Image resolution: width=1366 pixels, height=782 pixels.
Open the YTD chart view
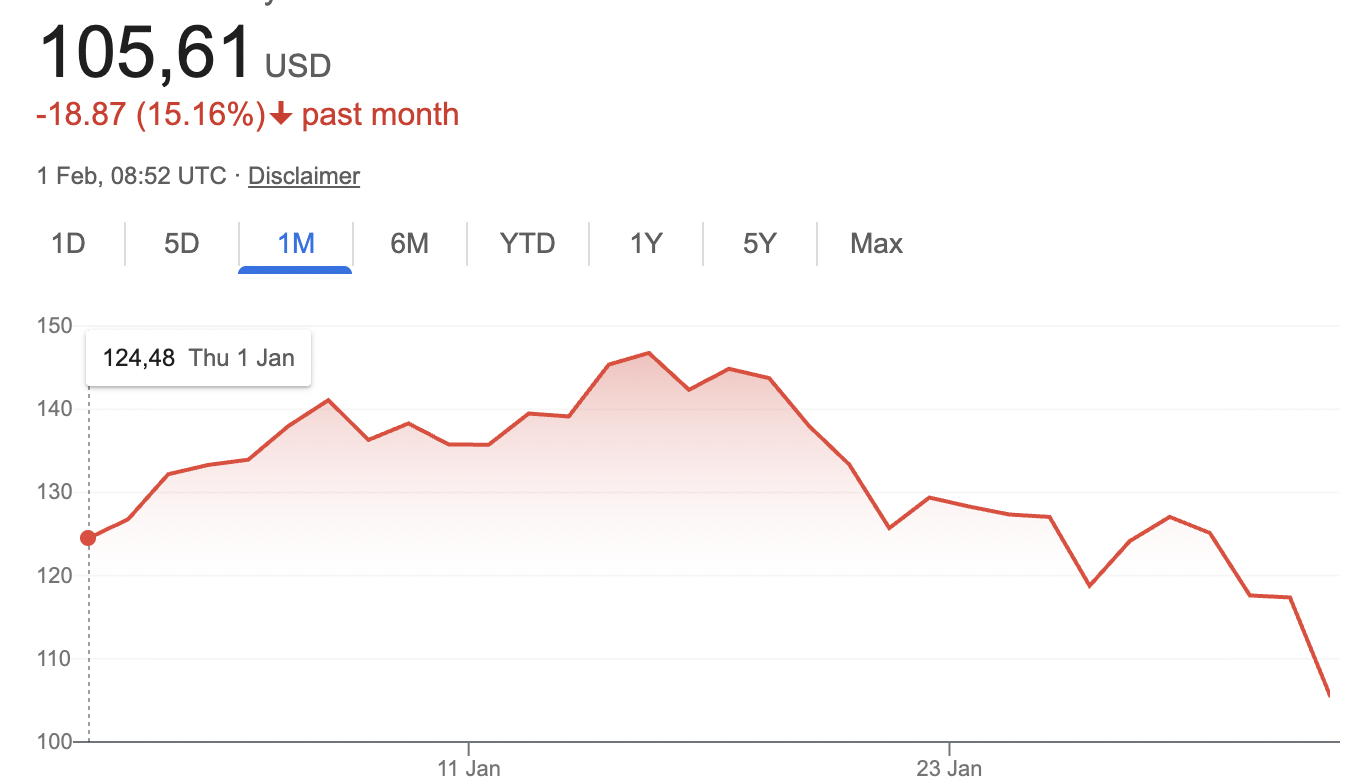click(x=527, y=244)
